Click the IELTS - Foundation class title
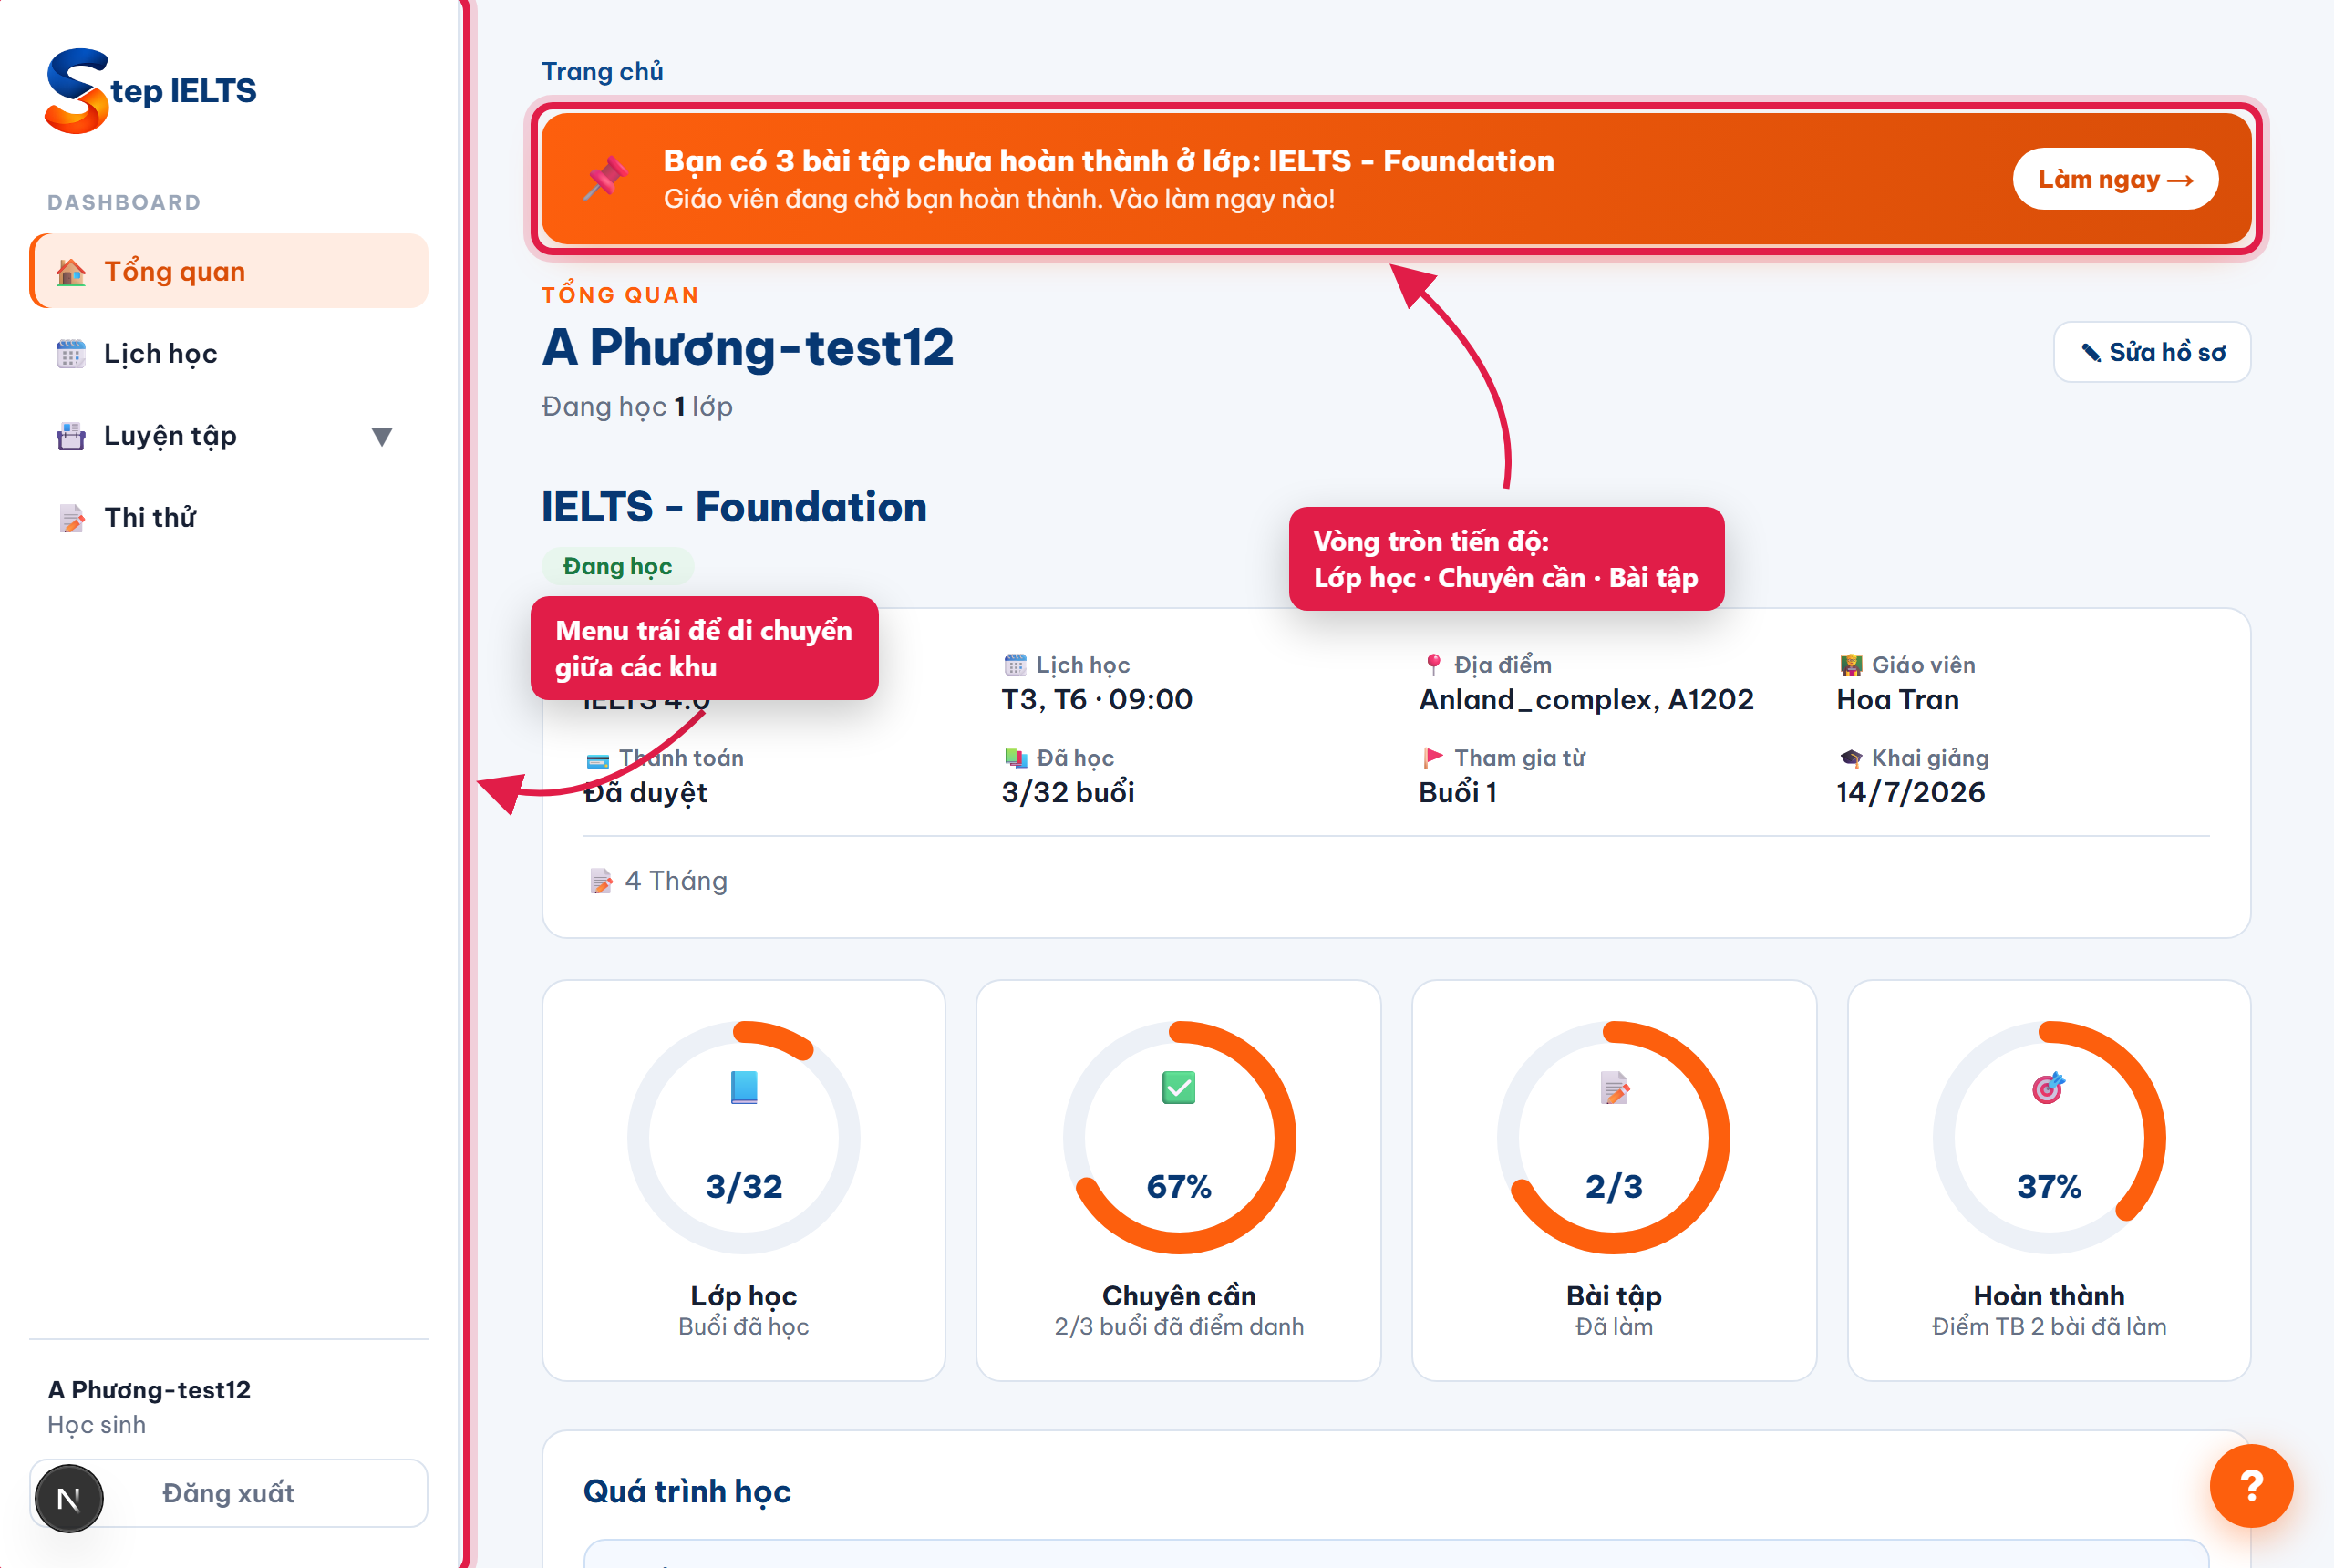The width and height of the screenshot is (2334, 1568). (x=734, y=507)
